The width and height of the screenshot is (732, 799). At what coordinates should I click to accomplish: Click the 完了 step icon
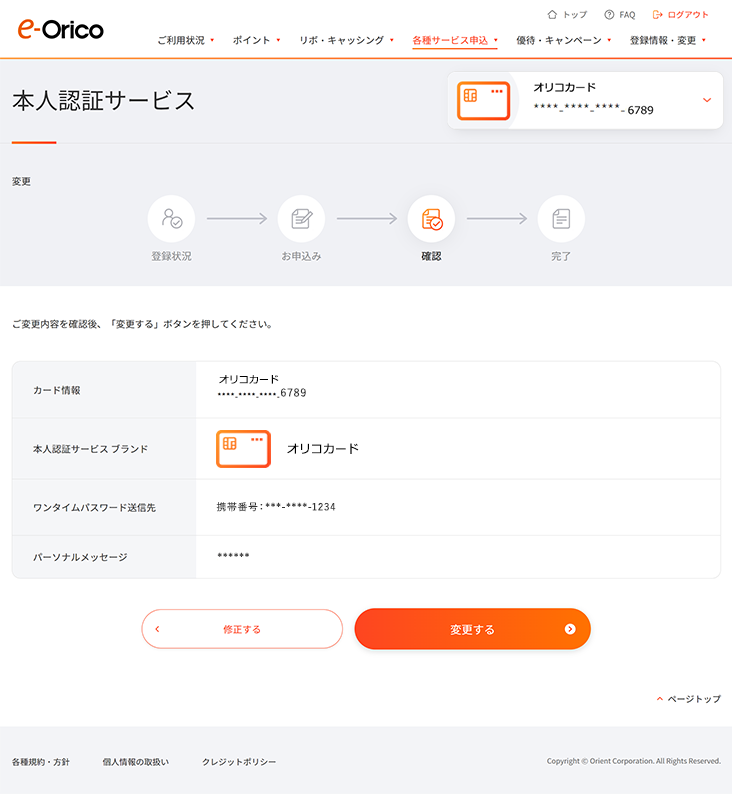click(561, 219)
